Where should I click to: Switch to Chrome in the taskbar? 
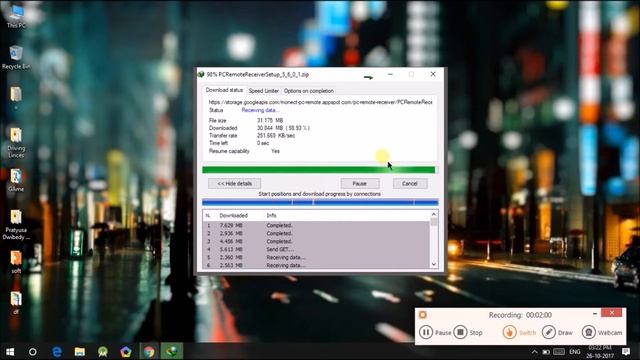[149, 351]
